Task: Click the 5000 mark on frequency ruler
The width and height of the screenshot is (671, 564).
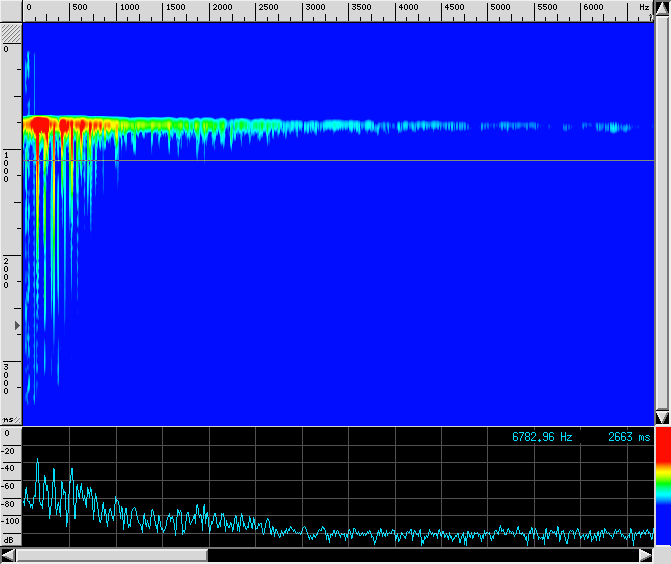Action: pos(500,8)
